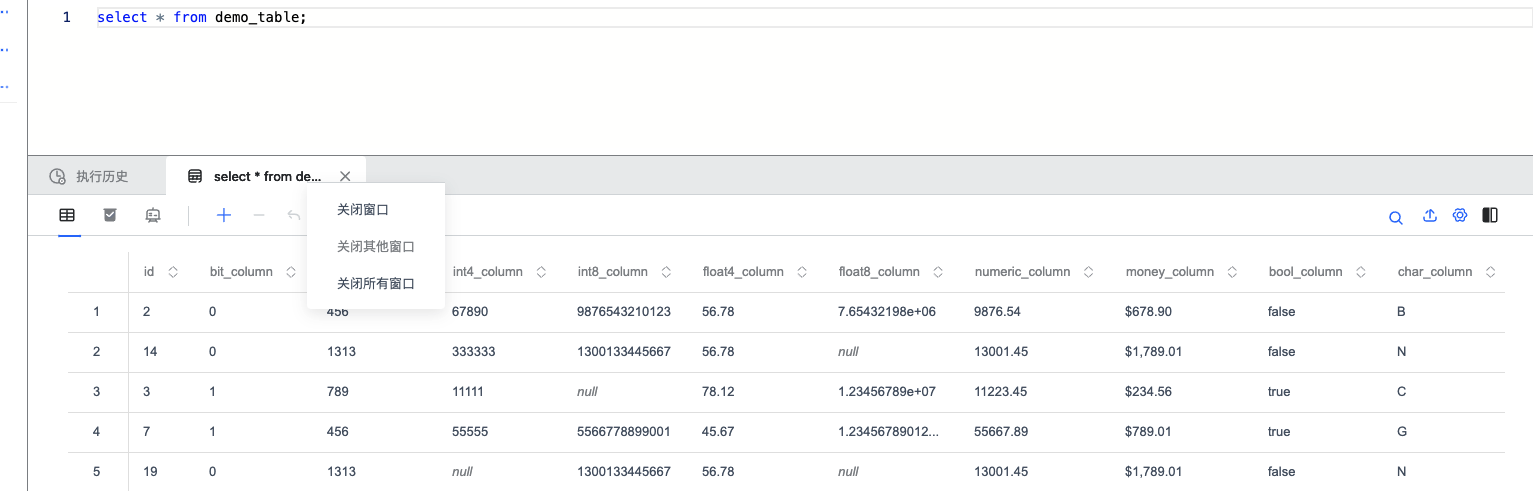
Task: Select row number 2 in the grid
Action: click(x=96, y=352)
